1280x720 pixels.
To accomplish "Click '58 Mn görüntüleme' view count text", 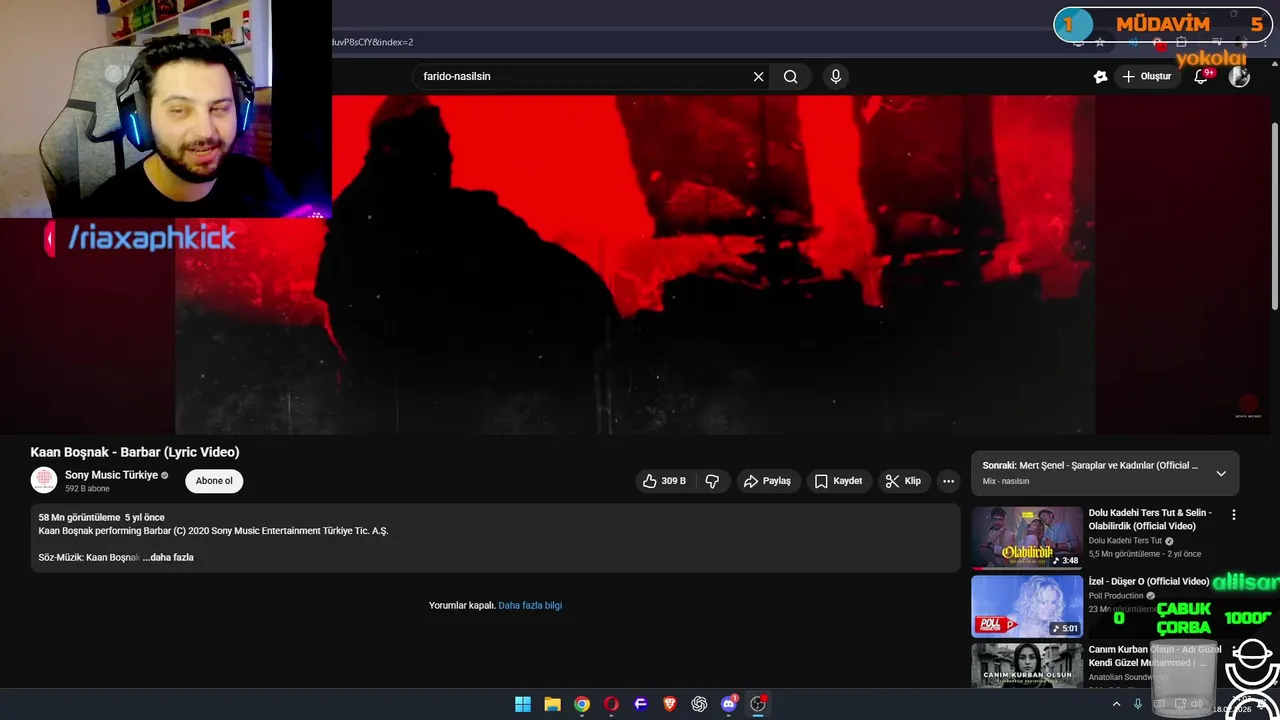I will 79,518.
